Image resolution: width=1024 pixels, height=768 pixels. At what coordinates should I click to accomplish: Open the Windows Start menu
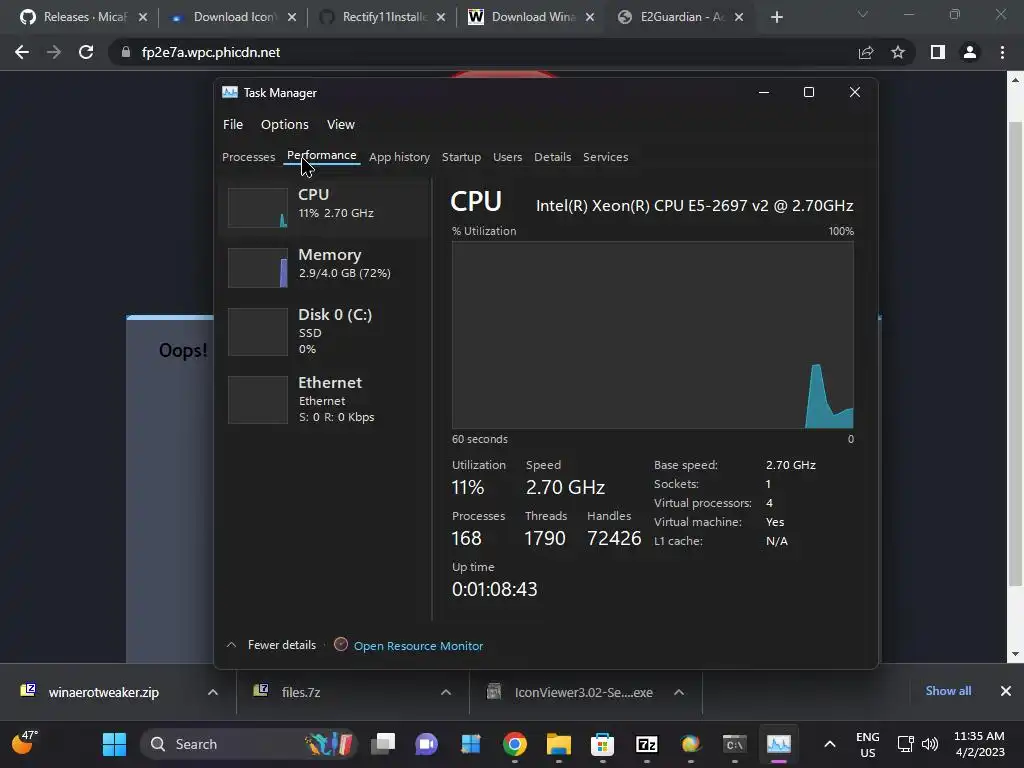click(x=114, y=744)
